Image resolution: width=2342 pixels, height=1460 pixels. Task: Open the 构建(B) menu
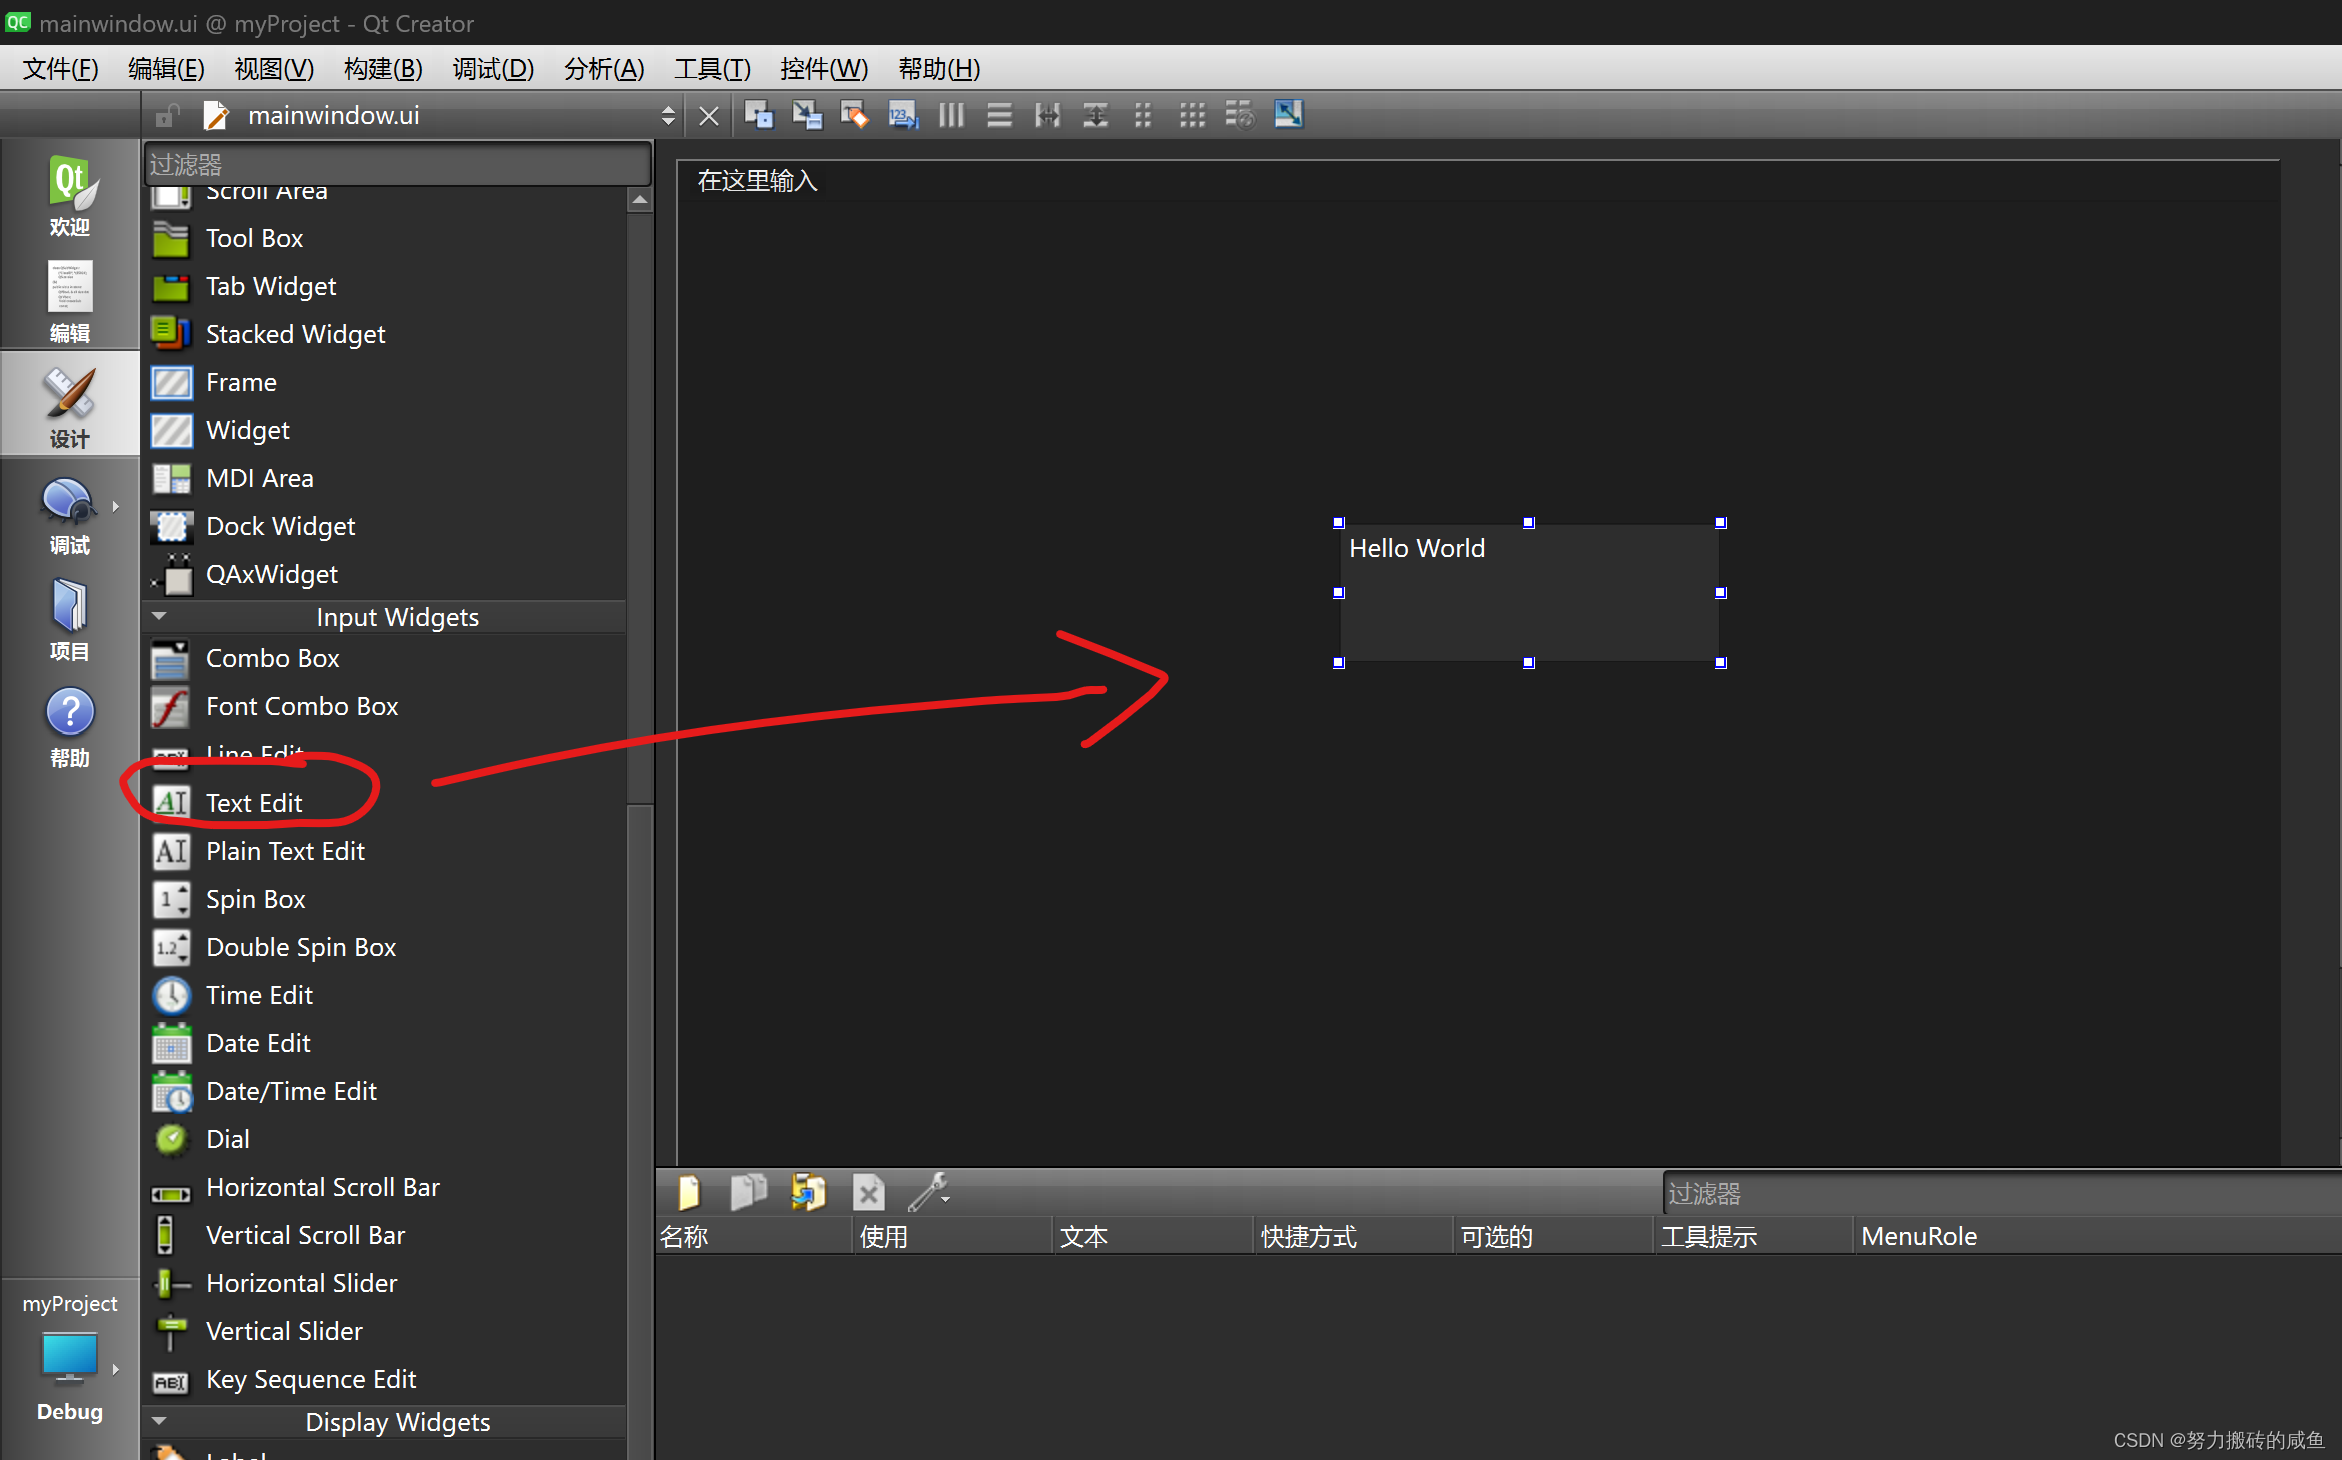(x=382, y=69)
